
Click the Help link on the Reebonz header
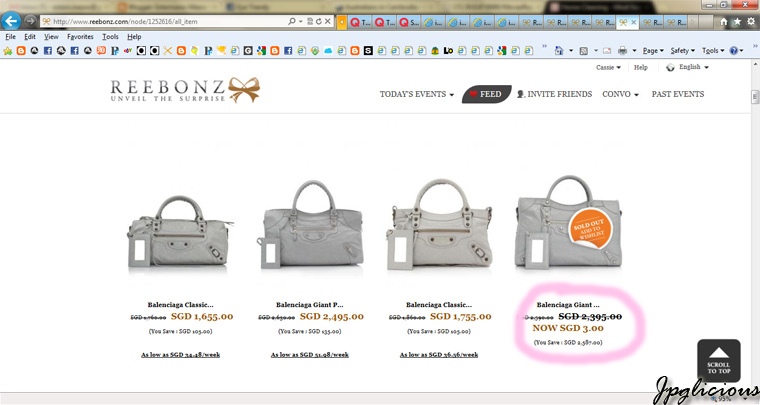click(x=641, y=67)
